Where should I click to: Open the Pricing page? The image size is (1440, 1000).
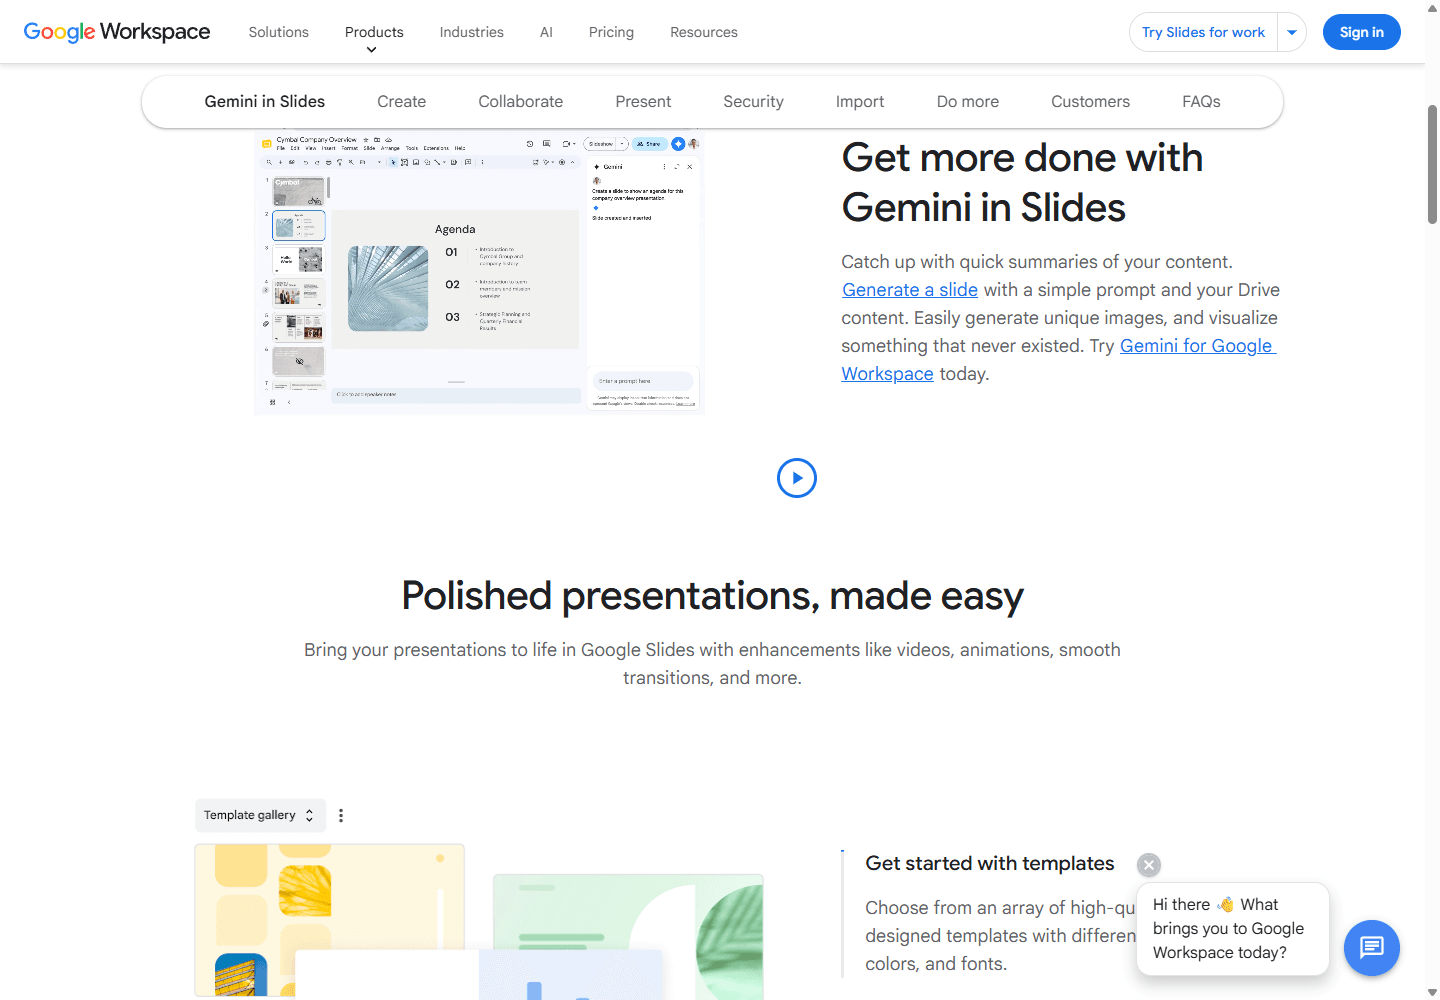click(x=611, y=32)
